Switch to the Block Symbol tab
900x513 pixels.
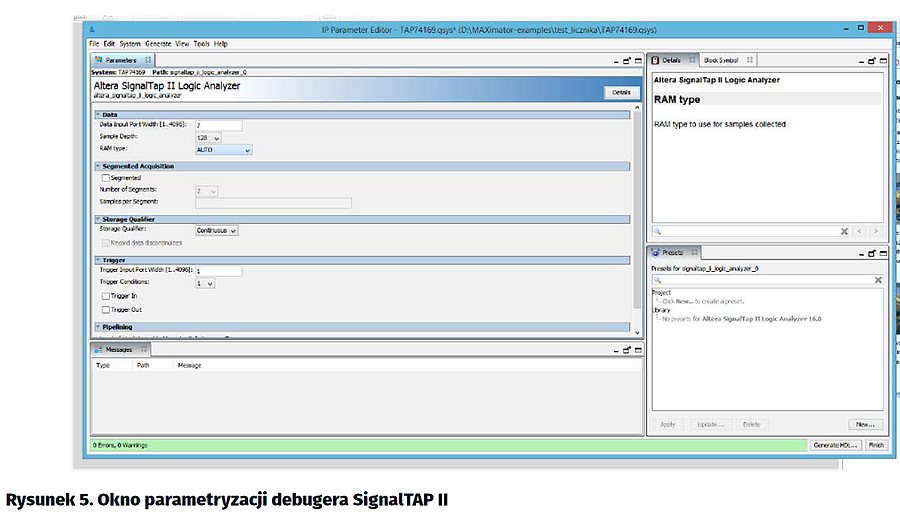coord(720,61)
